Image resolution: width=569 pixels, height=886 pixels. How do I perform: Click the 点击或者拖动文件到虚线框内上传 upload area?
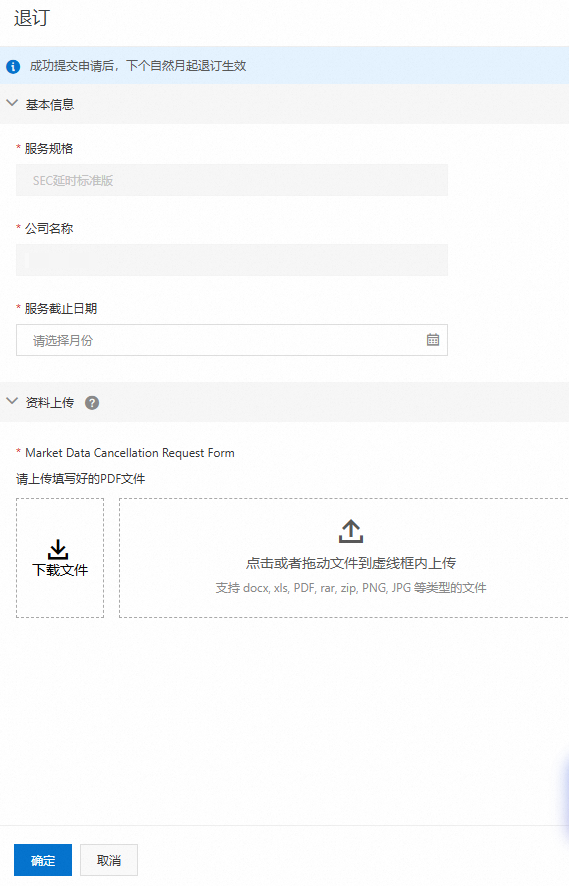(344, 558)
